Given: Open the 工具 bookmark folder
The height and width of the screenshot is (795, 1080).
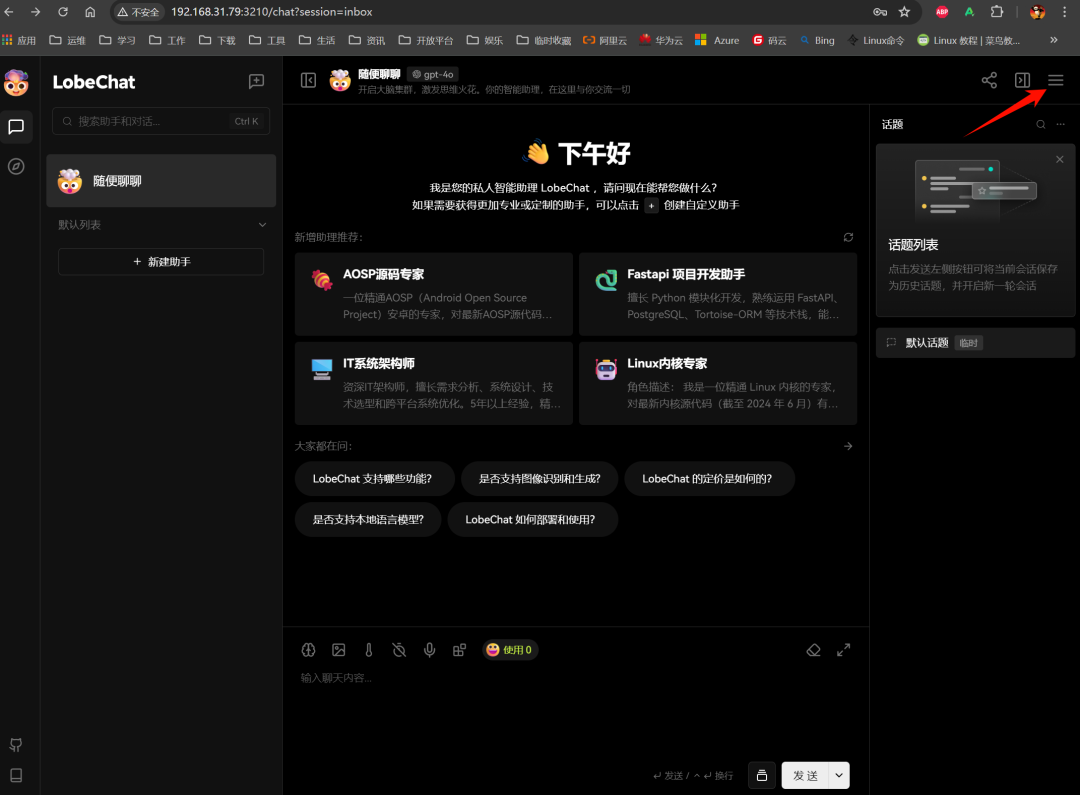Looking at the screenshot, I should point(267,41).
